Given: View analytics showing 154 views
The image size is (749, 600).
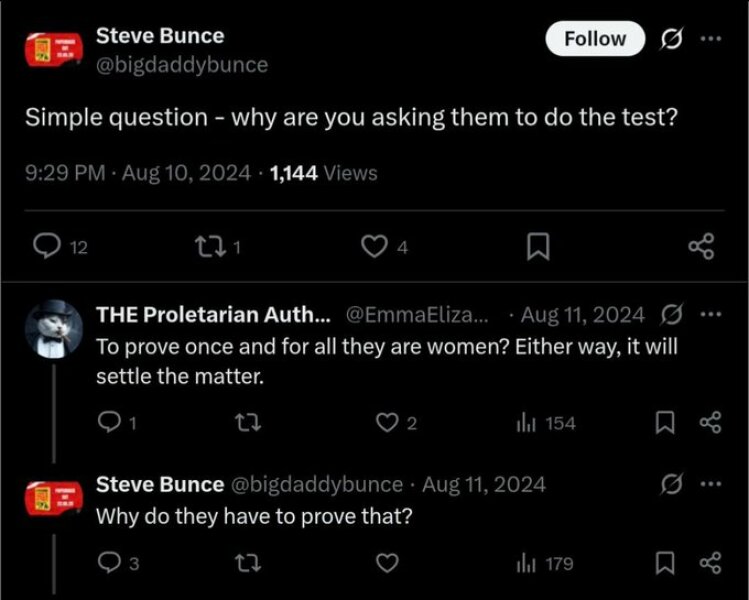Looking at the screenshot, I should [545, 423].
